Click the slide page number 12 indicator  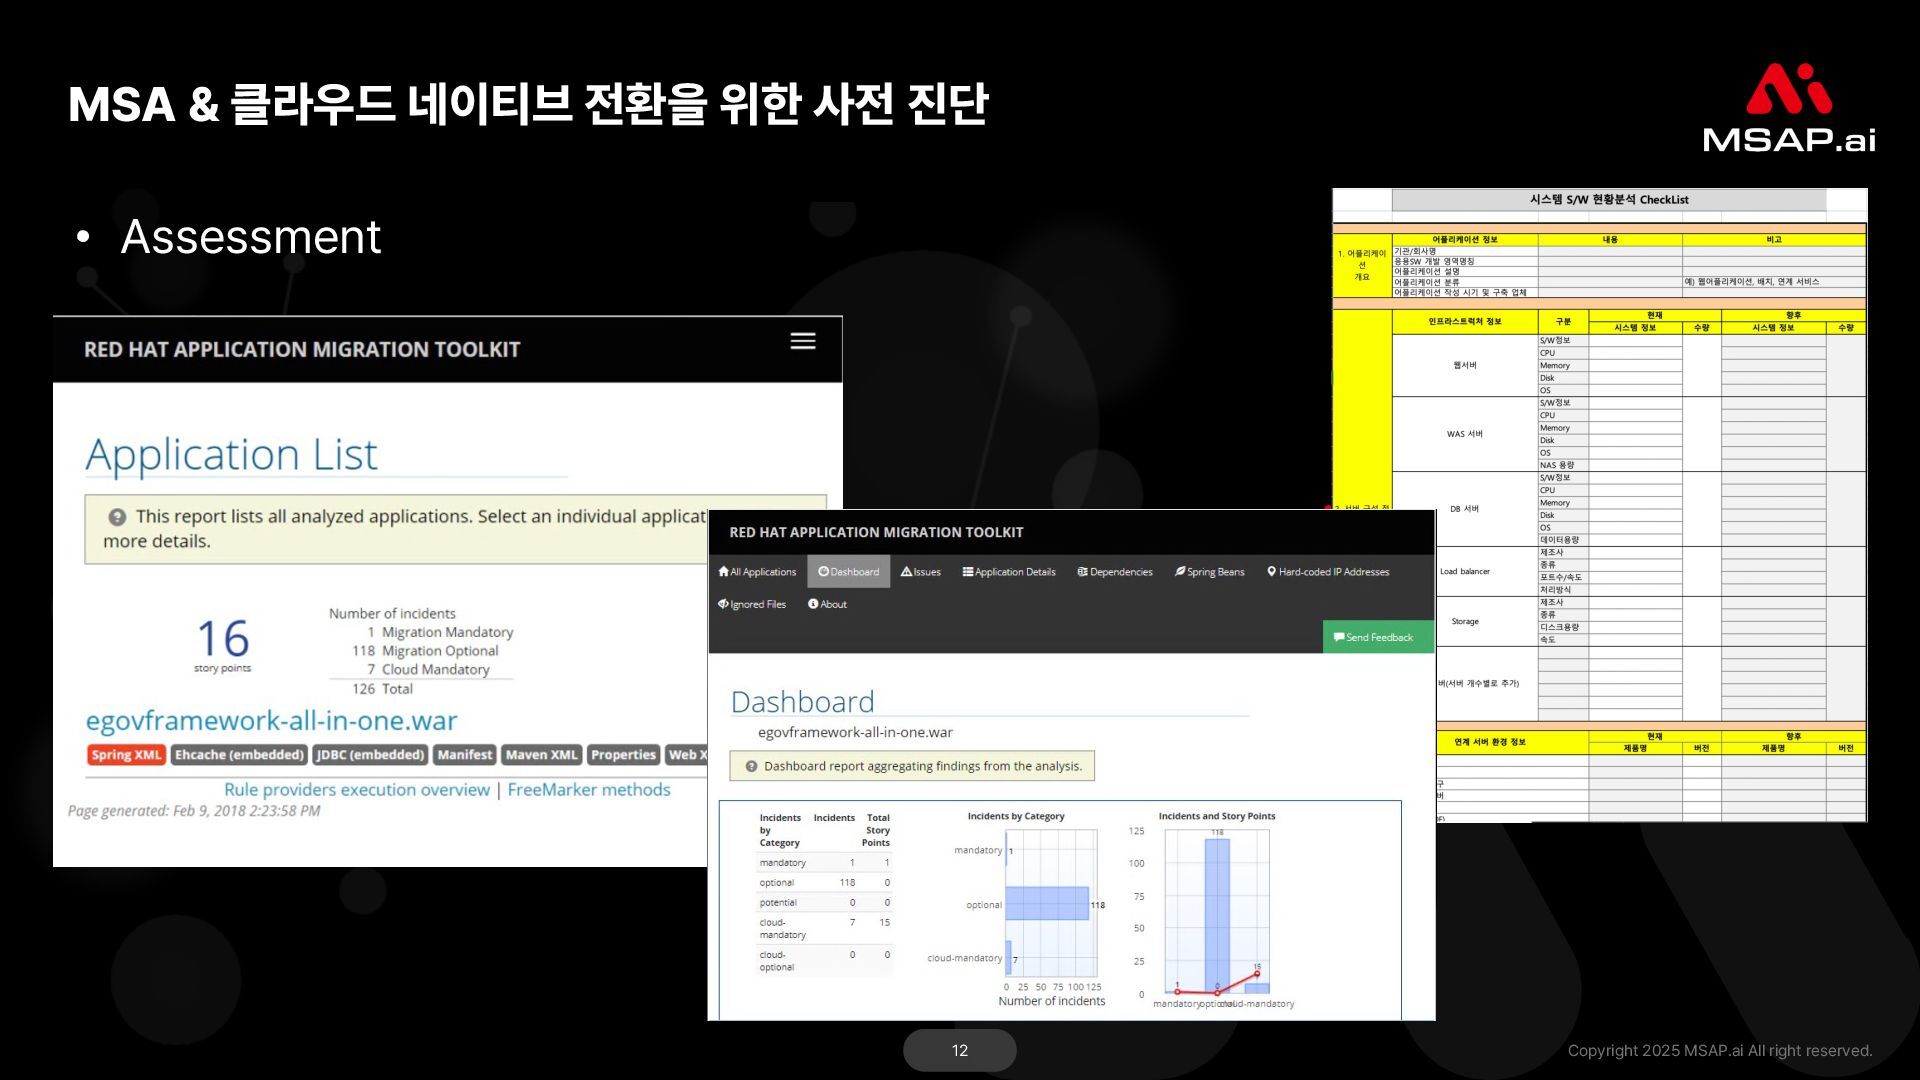point(960,1050)
